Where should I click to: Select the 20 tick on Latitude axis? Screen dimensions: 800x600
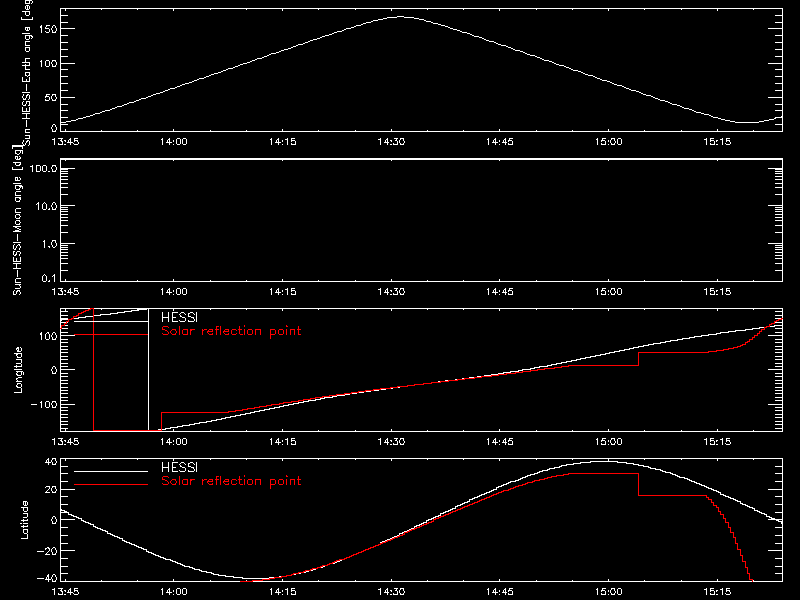[x=51, y=490]
